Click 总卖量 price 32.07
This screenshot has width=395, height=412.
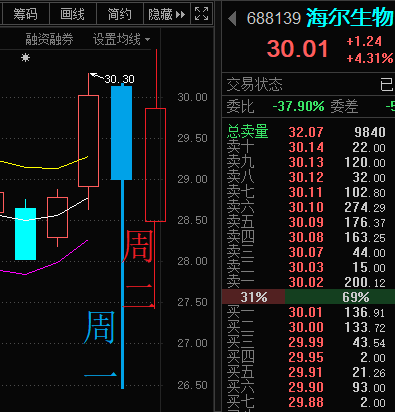(306, 132)
